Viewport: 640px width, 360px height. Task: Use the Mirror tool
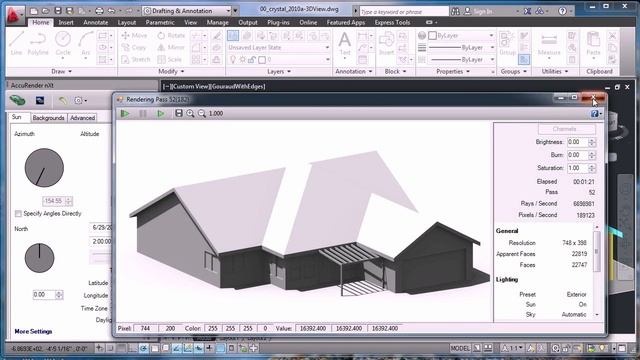tap(171, 47)
